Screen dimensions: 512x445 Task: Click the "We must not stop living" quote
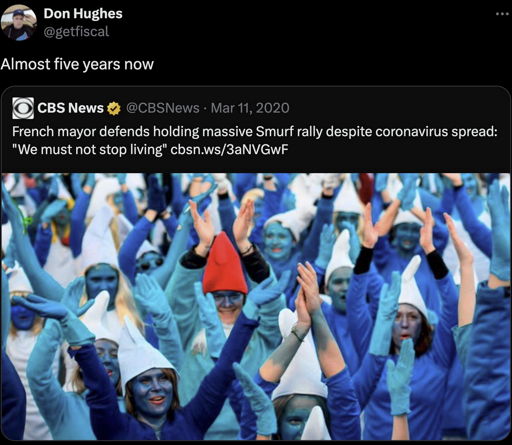pyautogui.click(x=89, y=150)
